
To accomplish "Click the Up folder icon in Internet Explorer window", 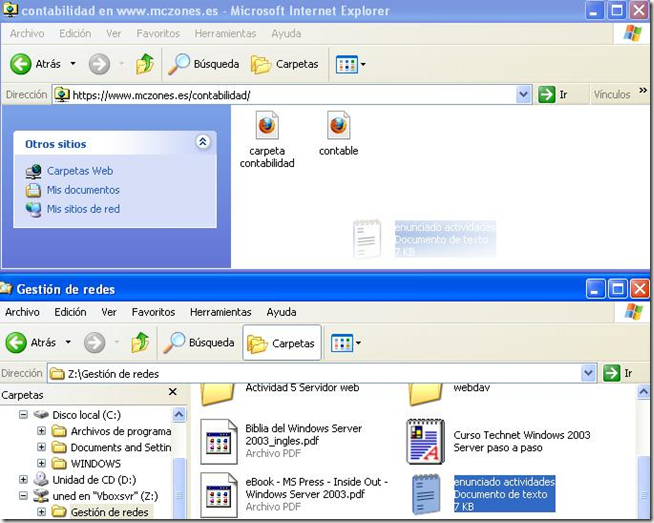I will point(145,64).
